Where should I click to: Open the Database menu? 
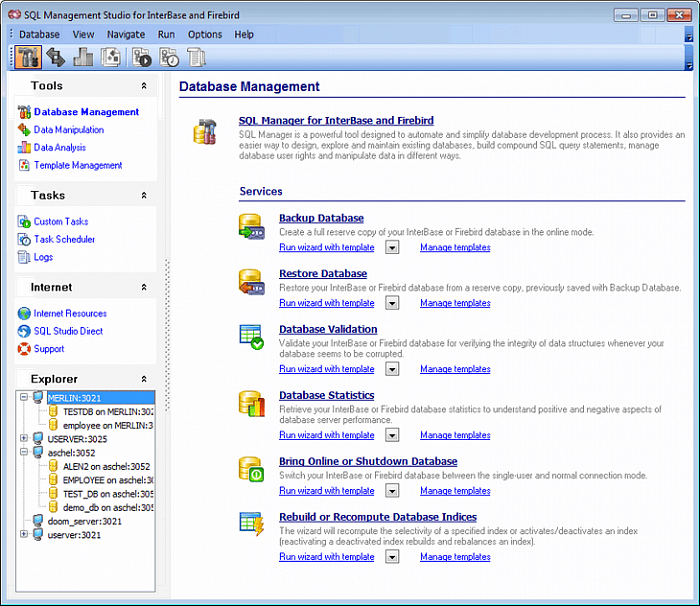click(x=39, y=34)
